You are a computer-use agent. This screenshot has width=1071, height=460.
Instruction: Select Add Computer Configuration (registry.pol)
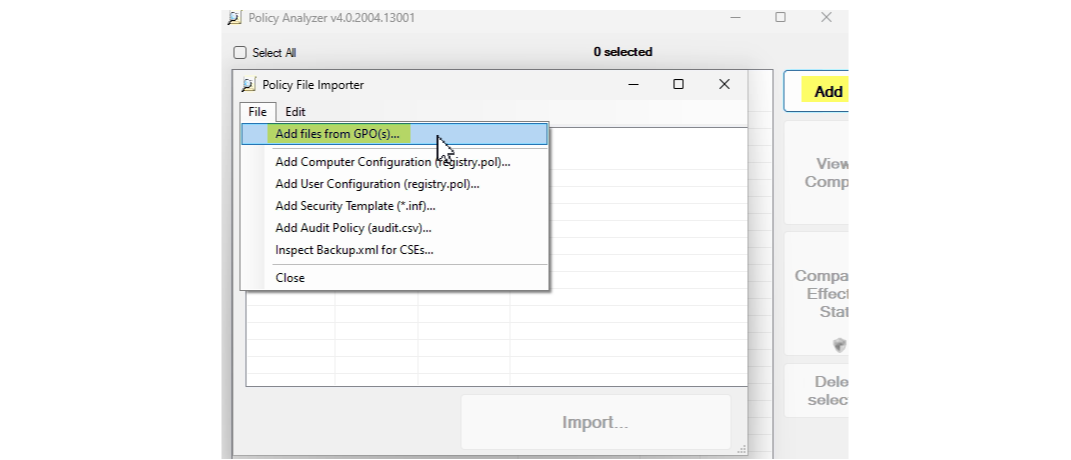(x=394, y=162)
